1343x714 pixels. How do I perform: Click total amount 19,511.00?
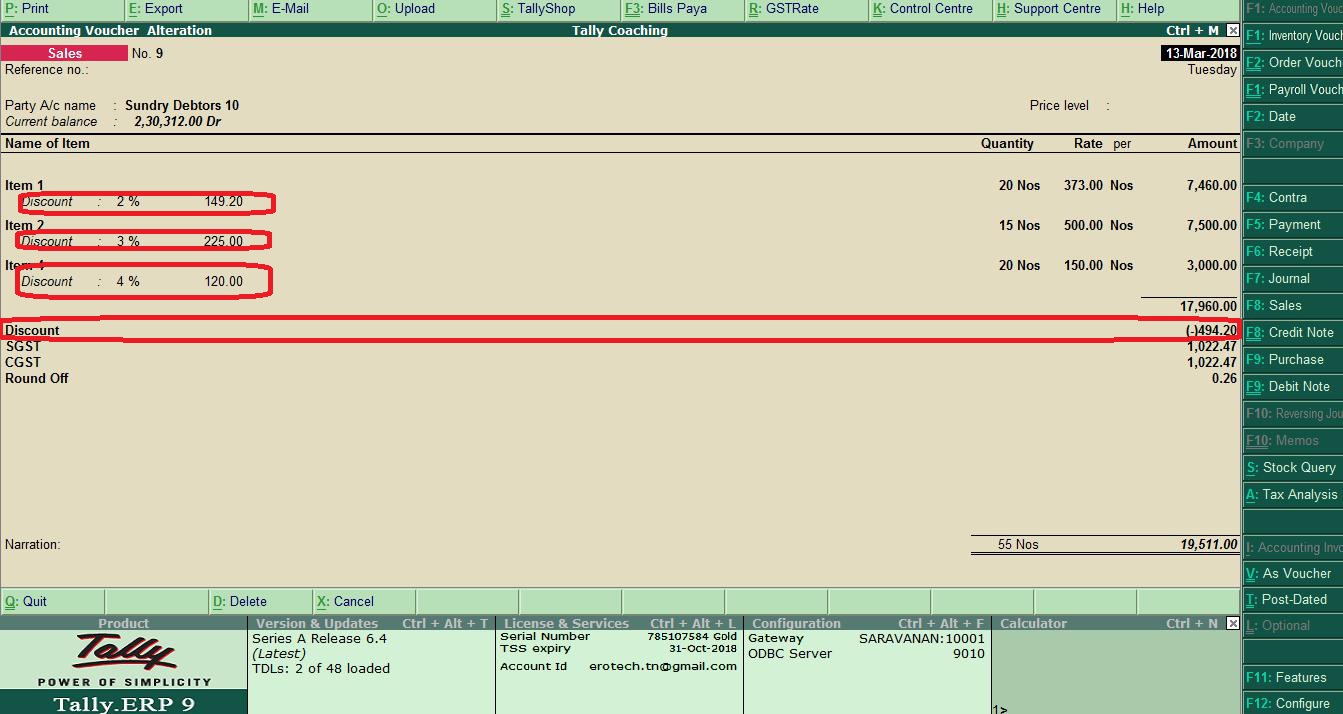pyautogui.click(x=1209, y=545)
